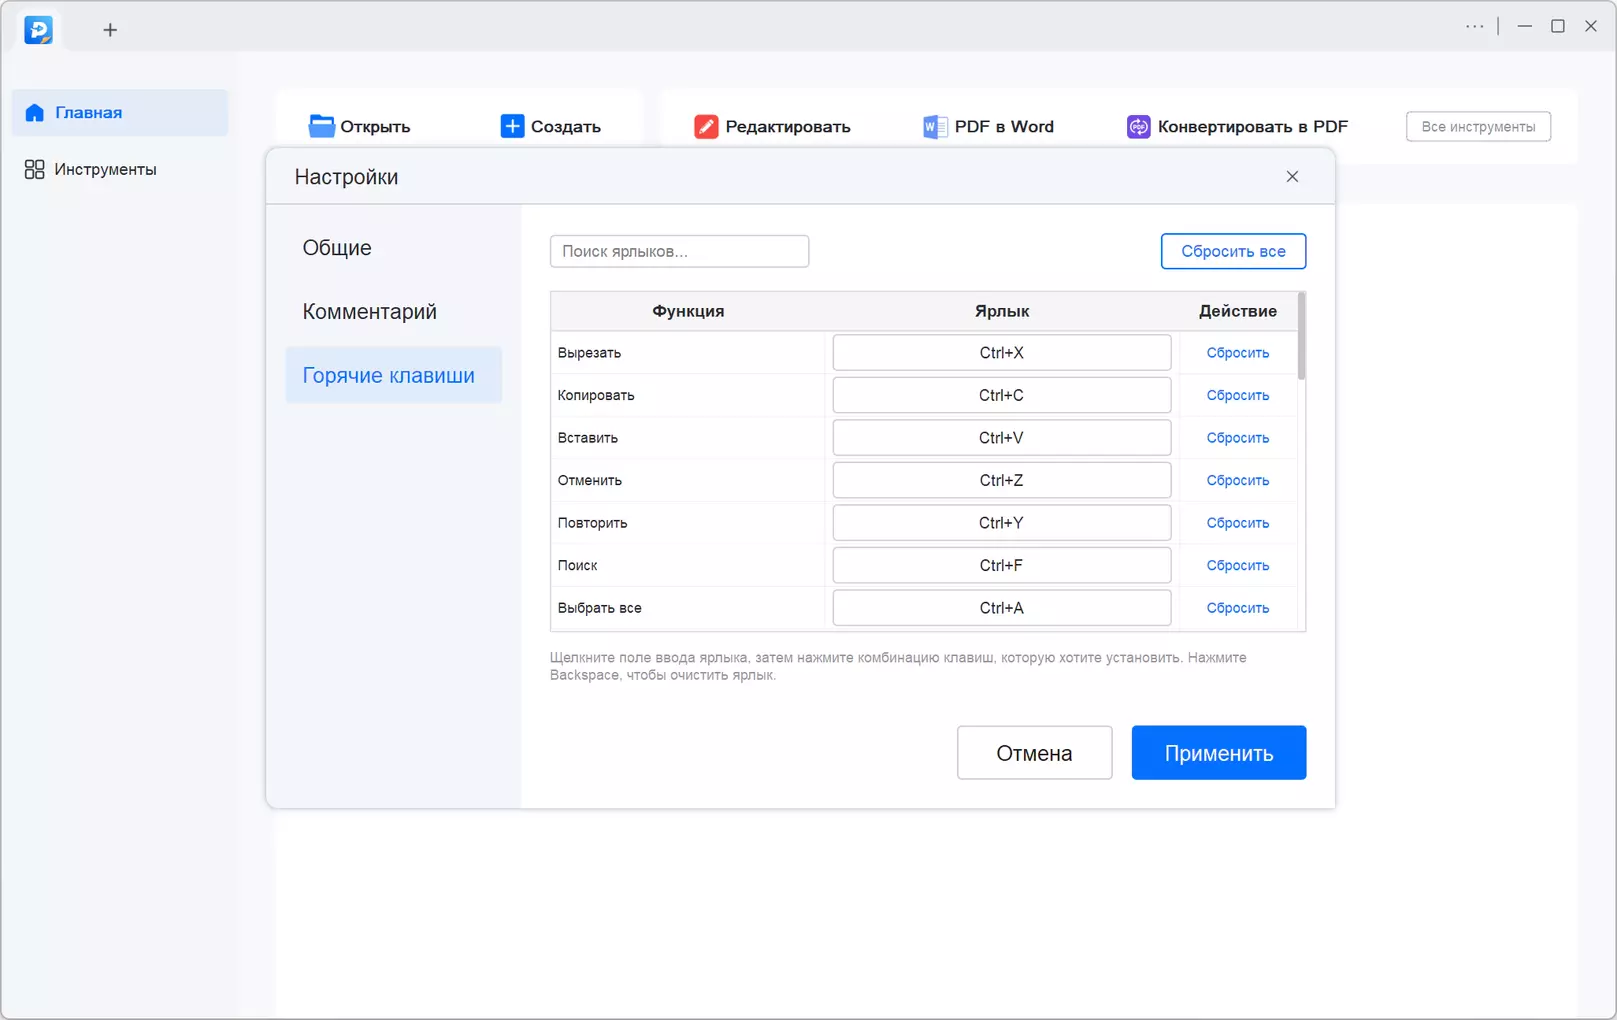Click the Создать plus icon
The height and width of the screenshot is (1020, 1617).
pos(512,126)
